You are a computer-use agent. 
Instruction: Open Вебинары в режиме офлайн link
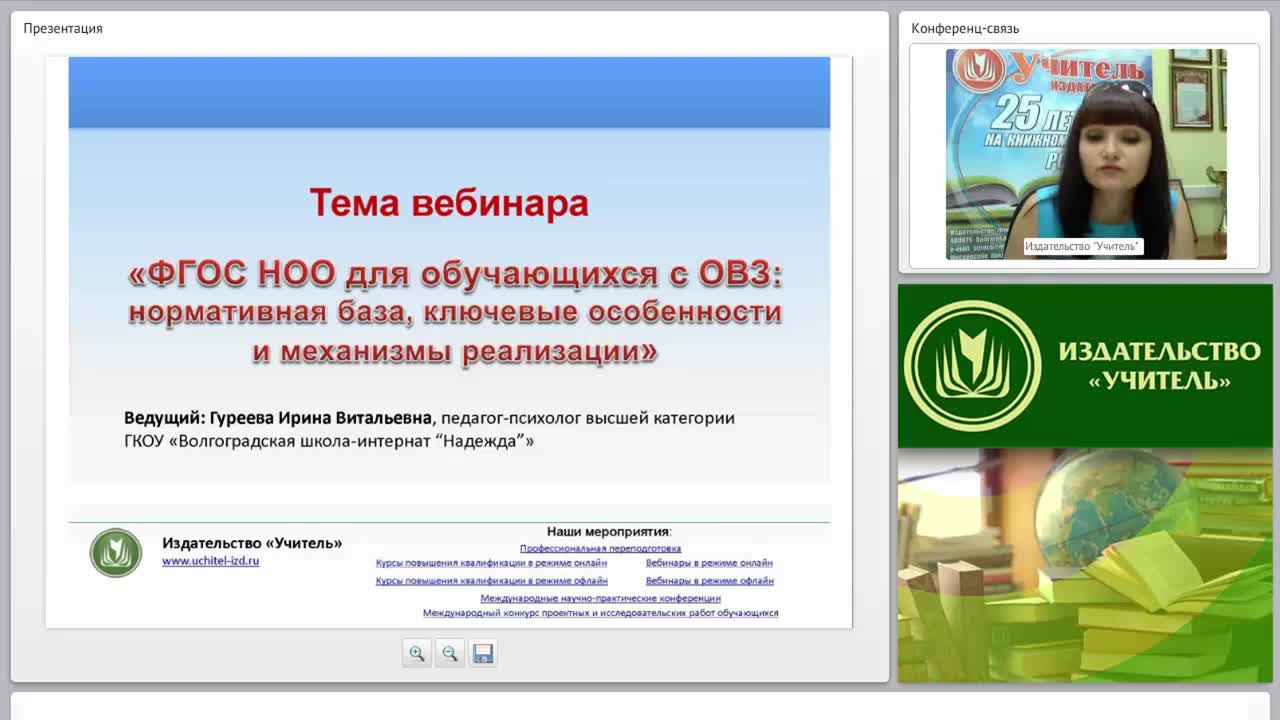pyautogui.click(x=709, y=580)
